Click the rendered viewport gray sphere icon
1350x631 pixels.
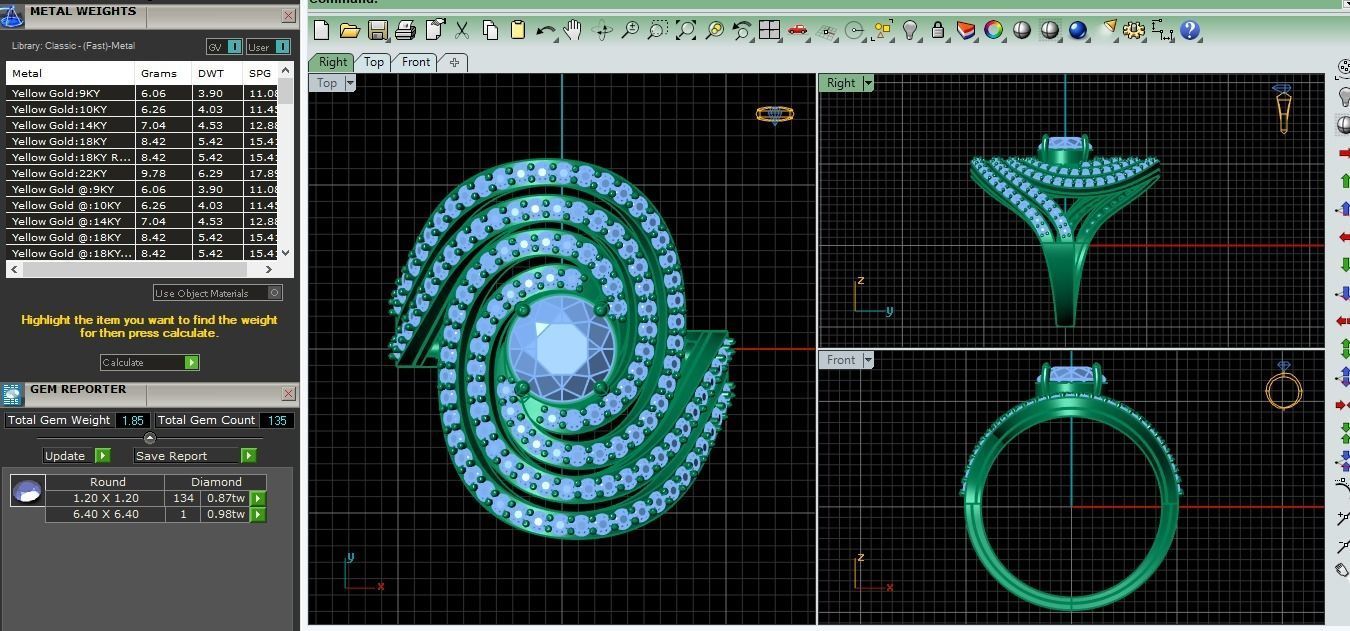[1050, 30]
